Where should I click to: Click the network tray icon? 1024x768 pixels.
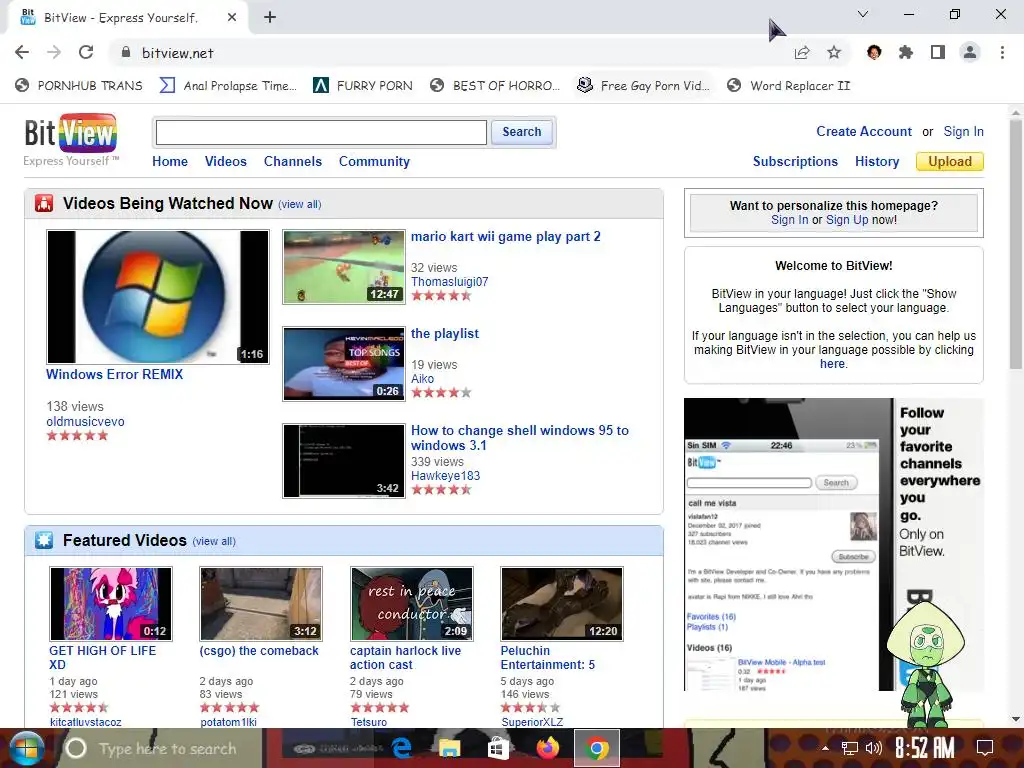pyautogui.click(x=849, y=748)
